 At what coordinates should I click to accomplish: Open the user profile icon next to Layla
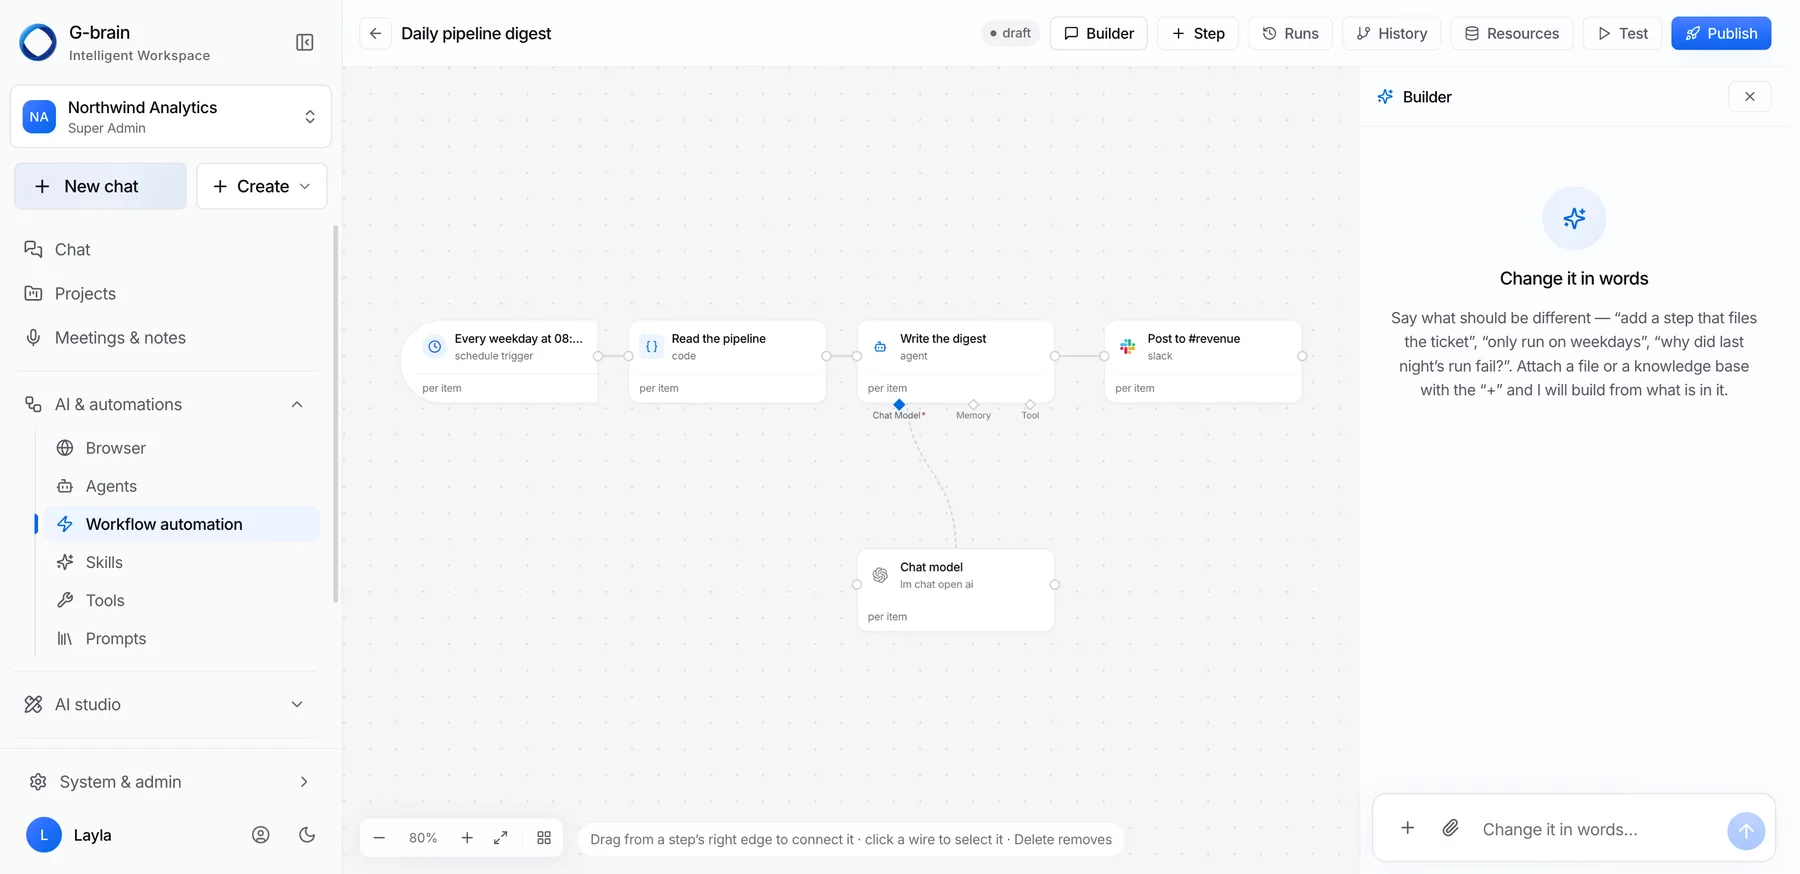click(261, 835)
